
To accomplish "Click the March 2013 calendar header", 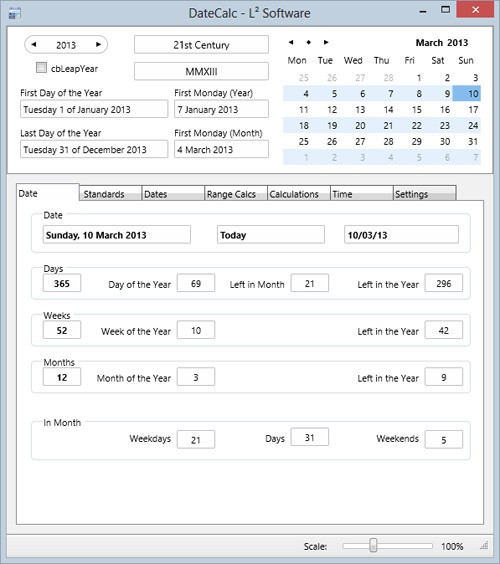I will (x=442, y=42).
